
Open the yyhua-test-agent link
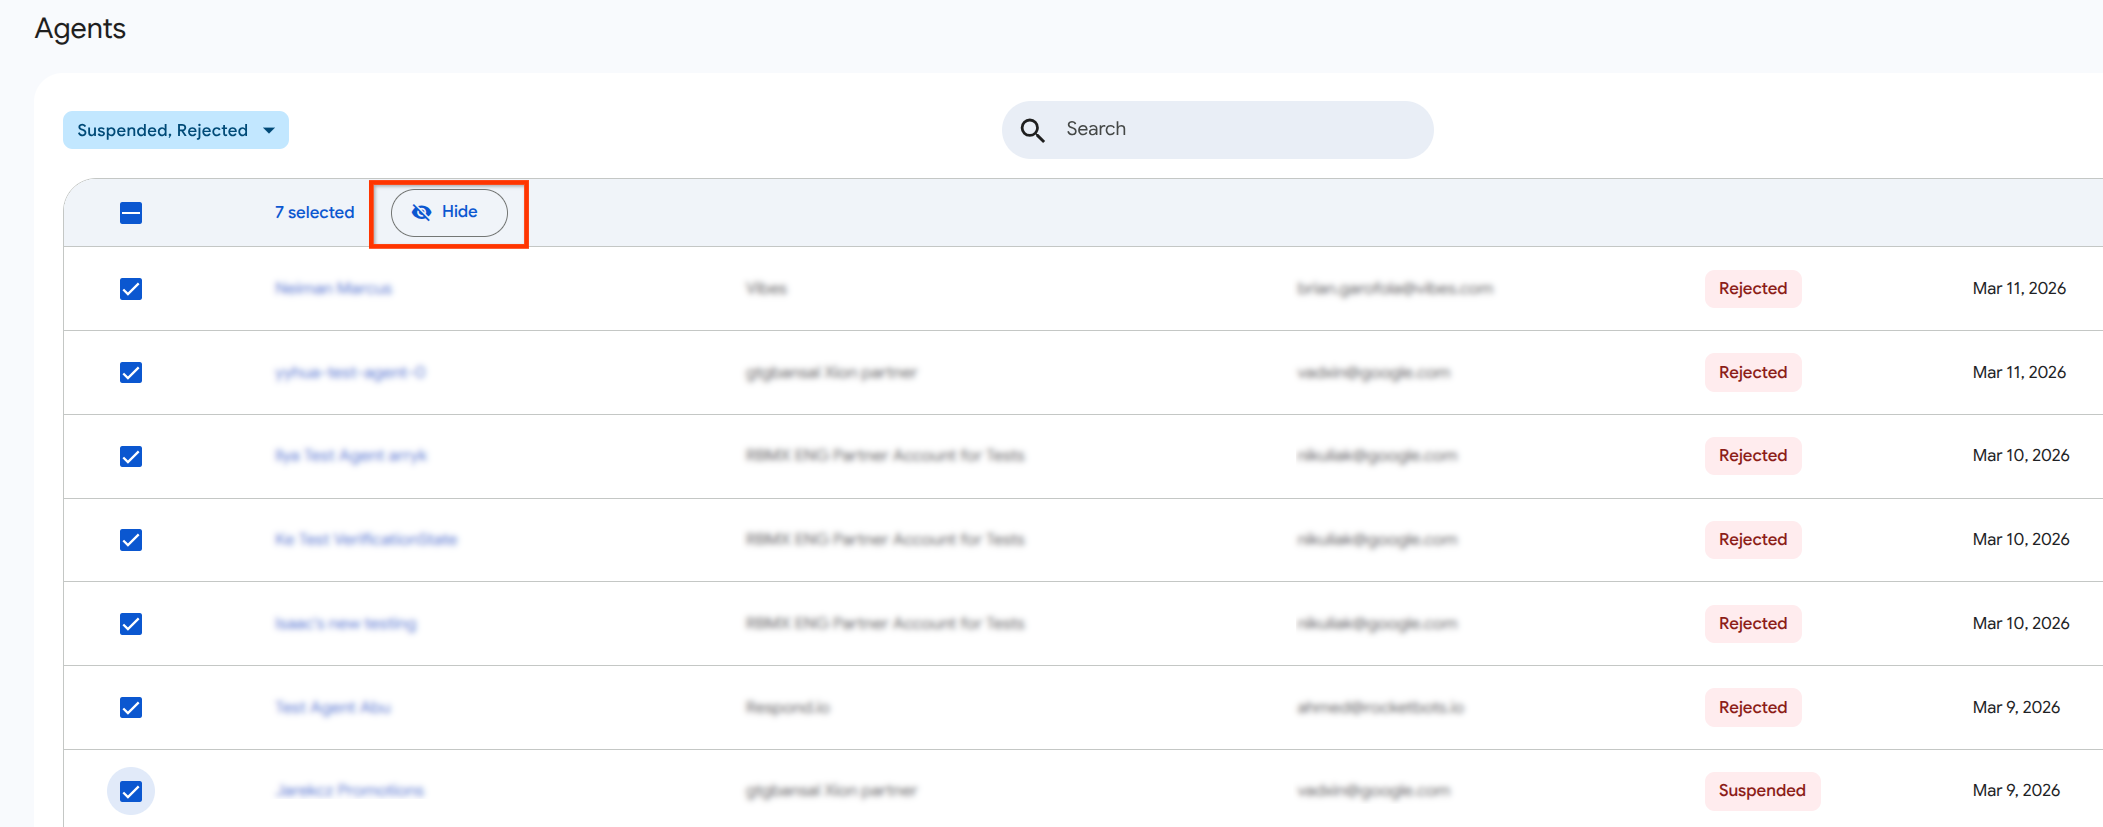350,373
